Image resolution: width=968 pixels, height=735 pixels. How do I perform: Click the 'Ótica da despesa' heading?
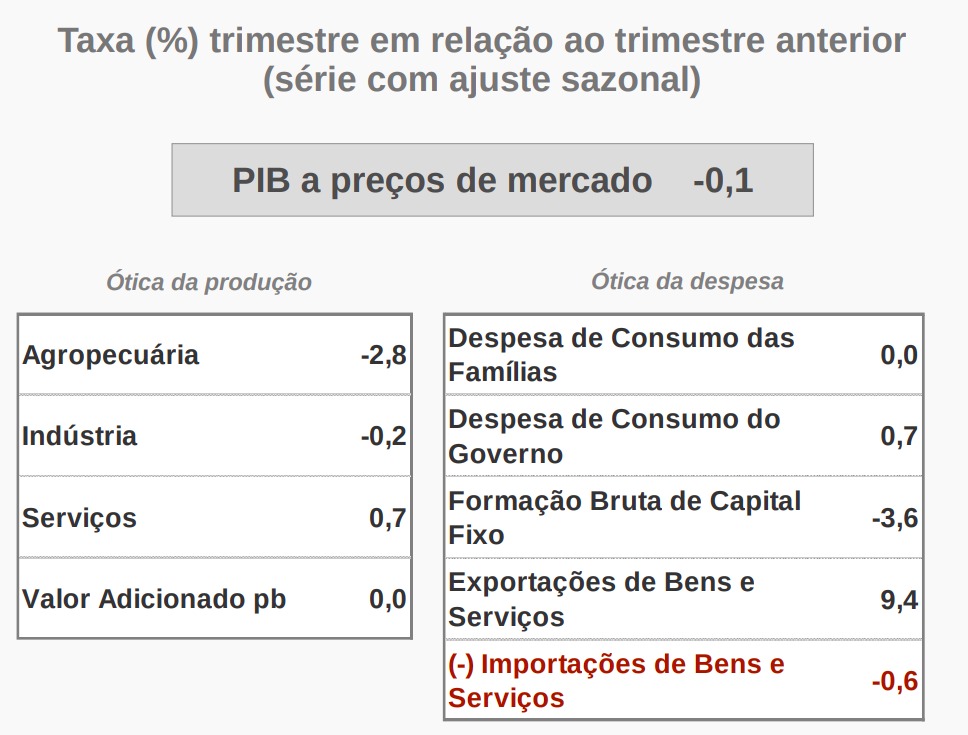point(687,281)
